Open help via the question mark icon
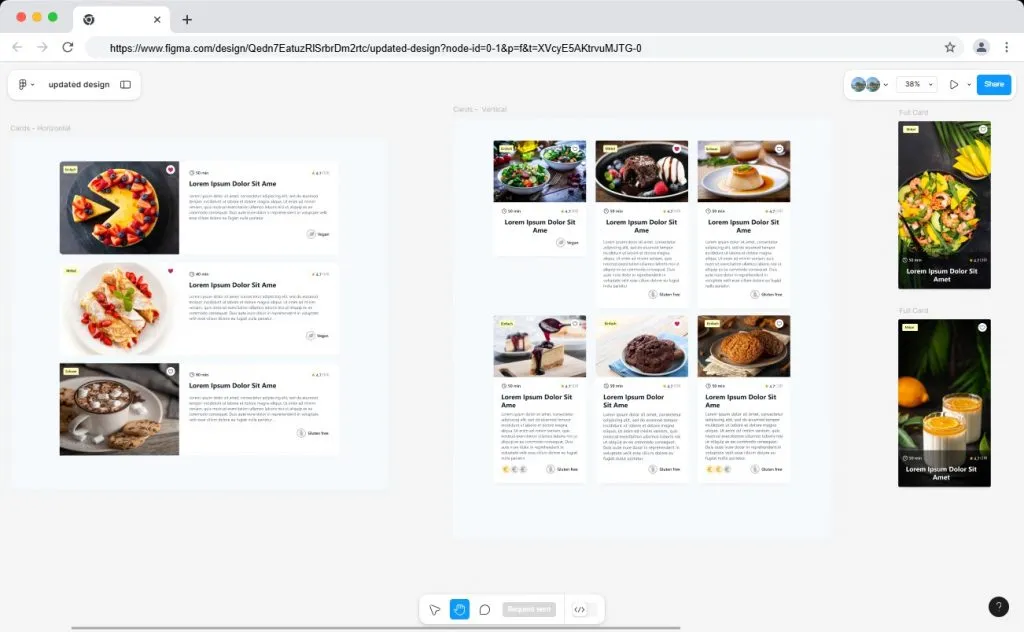The width and height of the screenshot is (1024, 632). 998,607
